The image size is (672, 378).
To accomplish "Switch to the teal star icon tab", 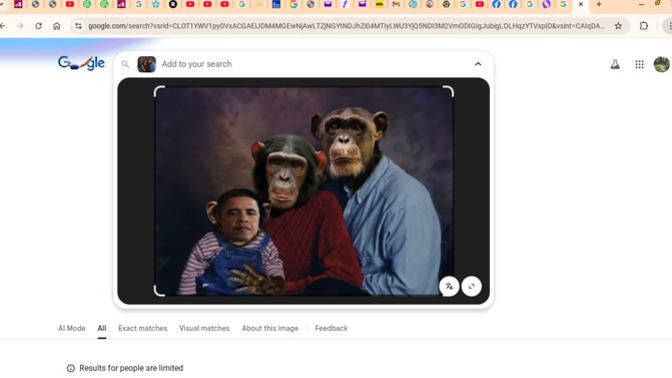I will click(x=156, y=4).
